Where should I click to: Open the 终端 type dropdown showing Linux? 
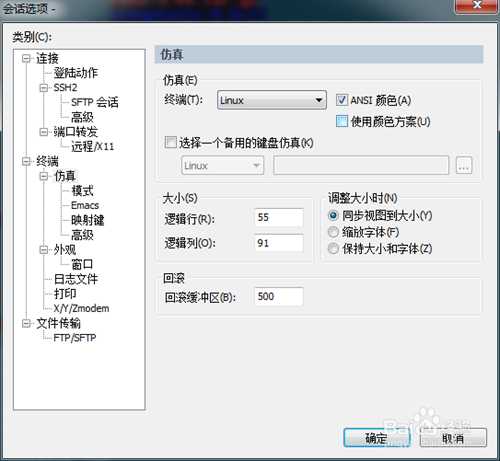coord(272,100)
